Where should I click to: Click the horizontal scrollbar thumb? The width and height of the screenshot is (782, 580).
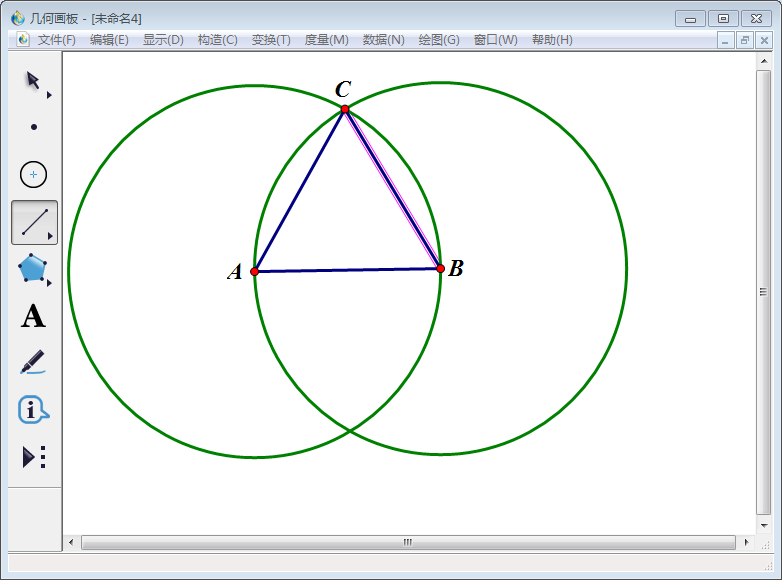[407, 542]
